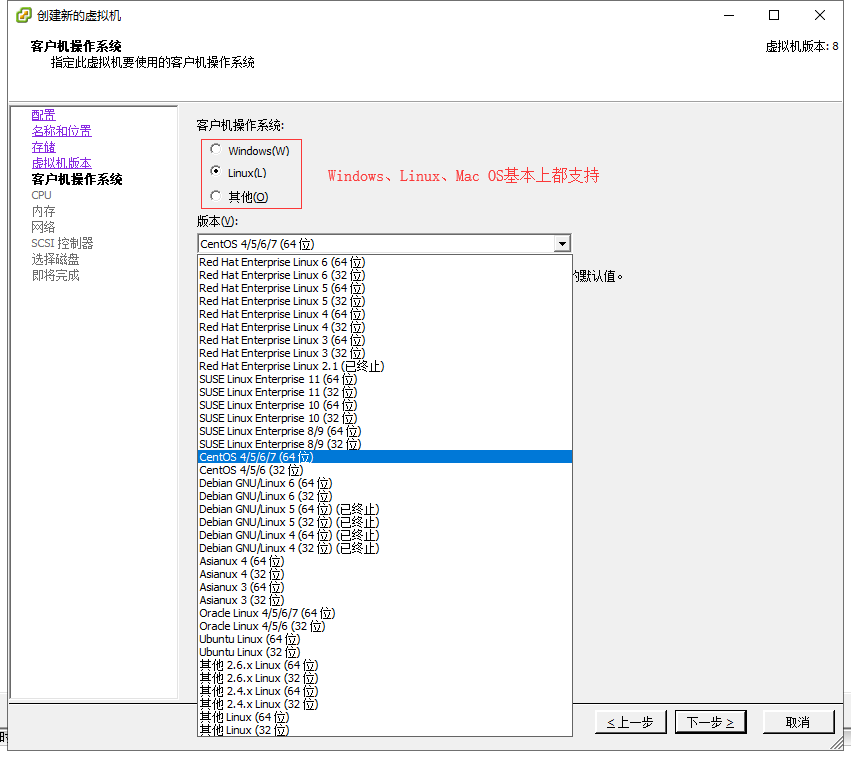Select Debian GNU/Linux 4 (32 位) (已终止)
Viewport: 851px width, 758px height.
pos(385,549)
